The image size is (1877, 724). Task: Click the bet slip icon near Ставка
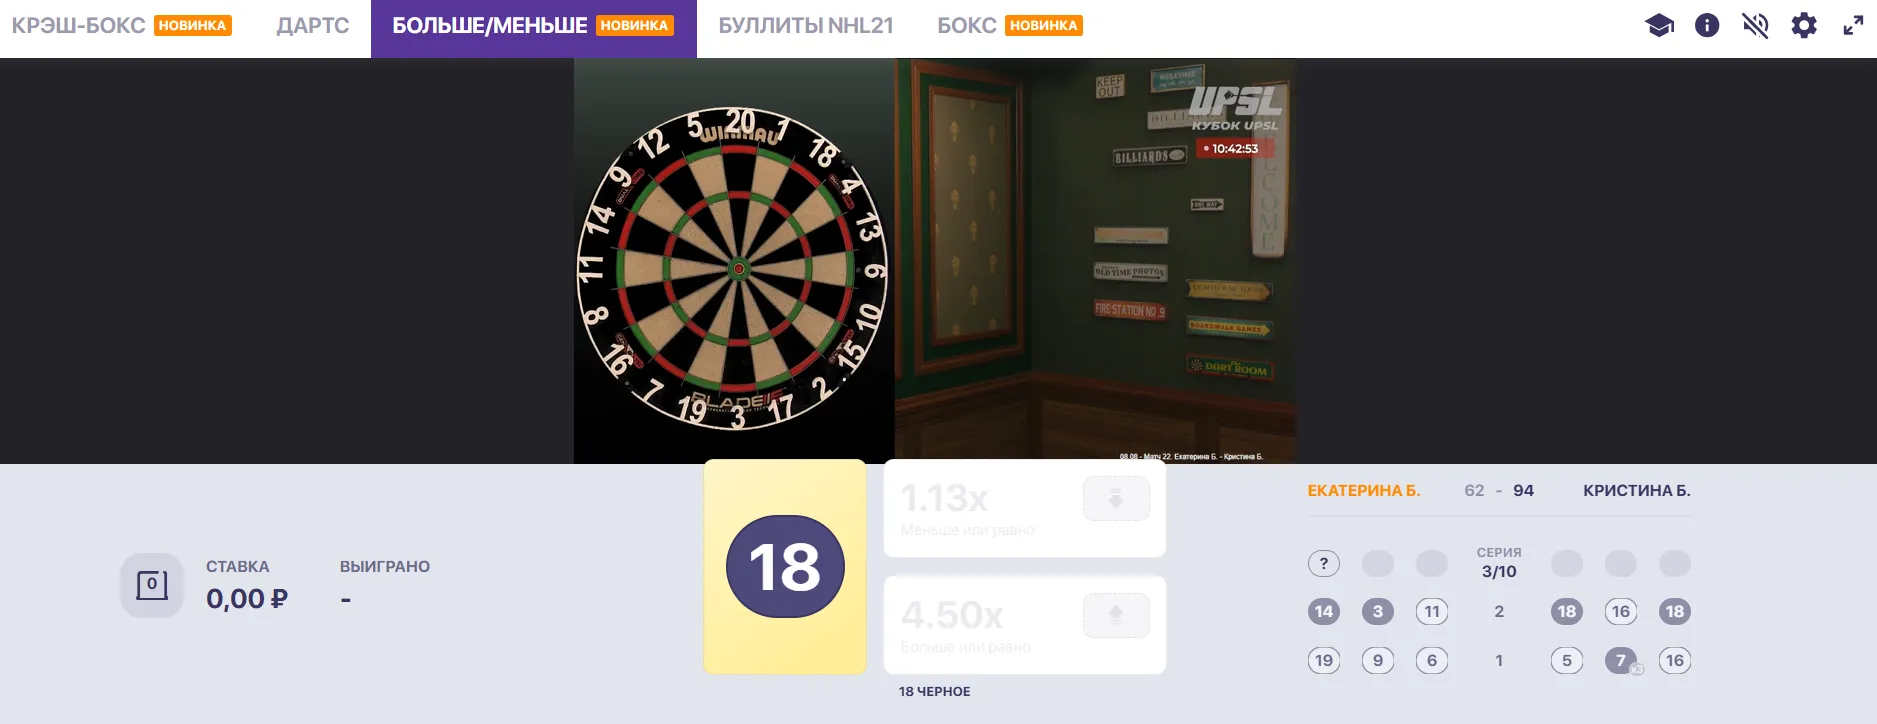tap(152, 585)
